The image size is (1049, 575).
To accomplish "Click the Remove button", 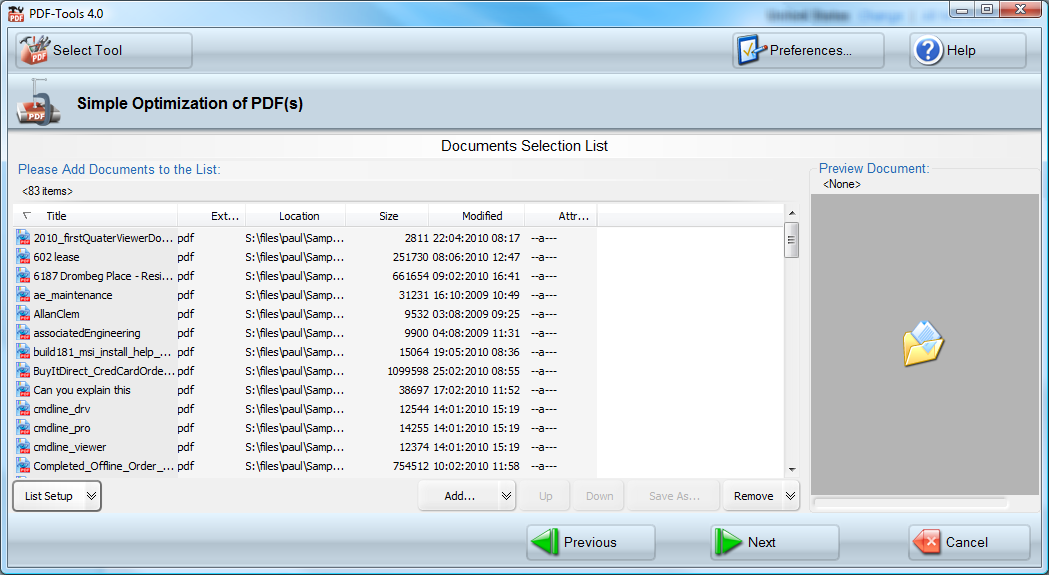I will (753, 496).
